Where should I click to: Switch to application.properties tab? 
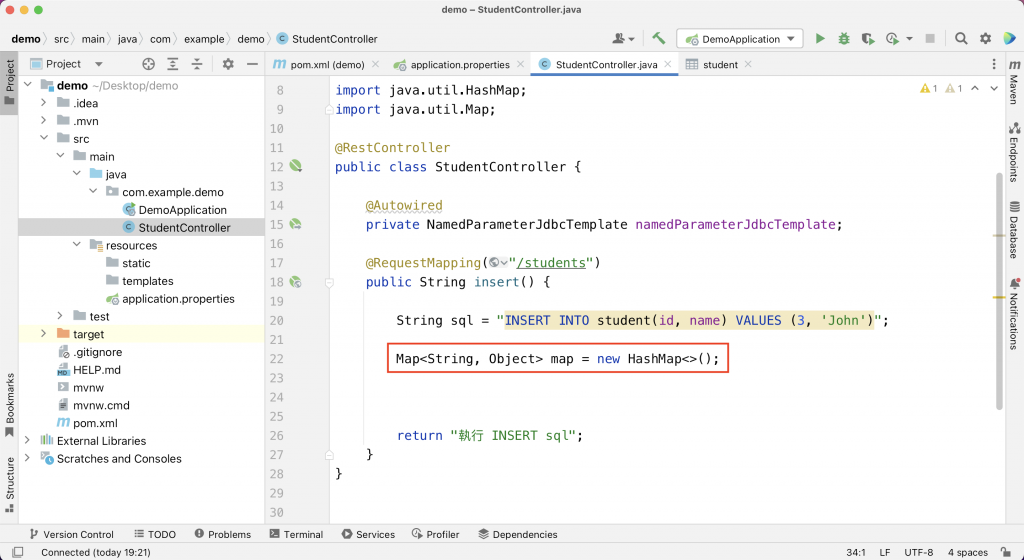point(459,64)
